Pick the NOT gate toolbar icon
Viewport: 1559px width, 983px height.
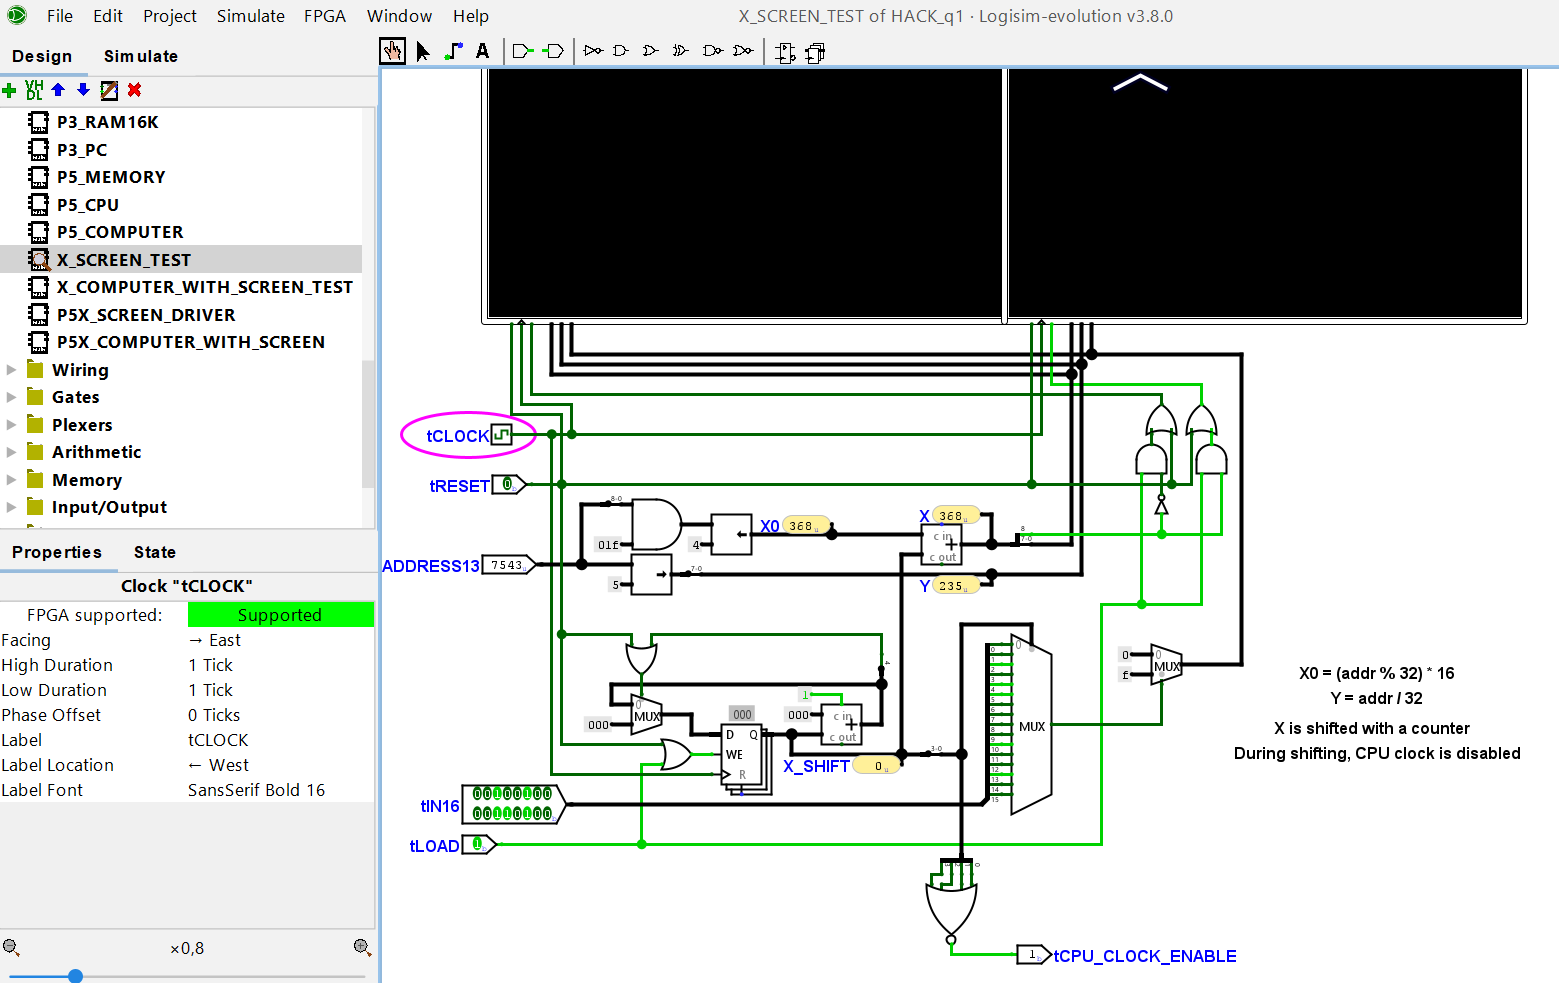pos(593,51)
